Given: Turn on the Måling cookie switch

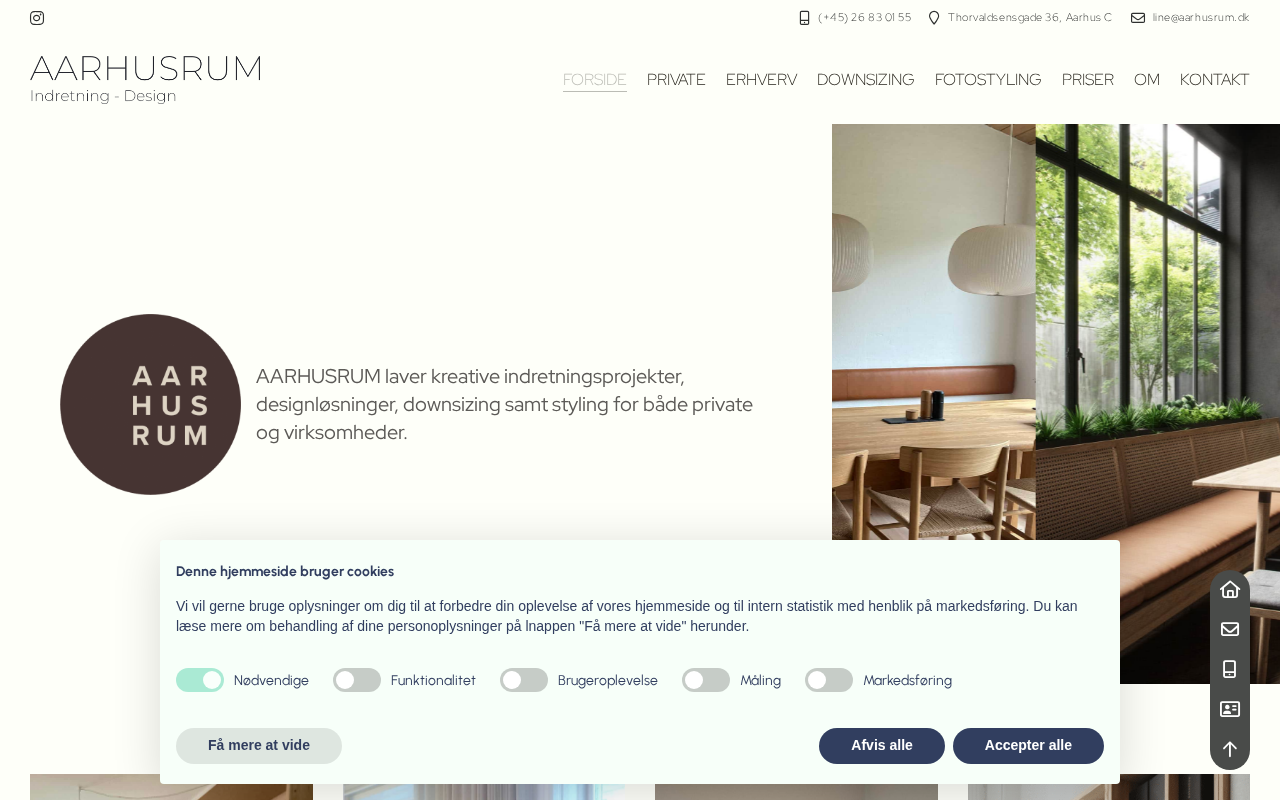Looking at the screenshot, I should [x=706, y=680].
